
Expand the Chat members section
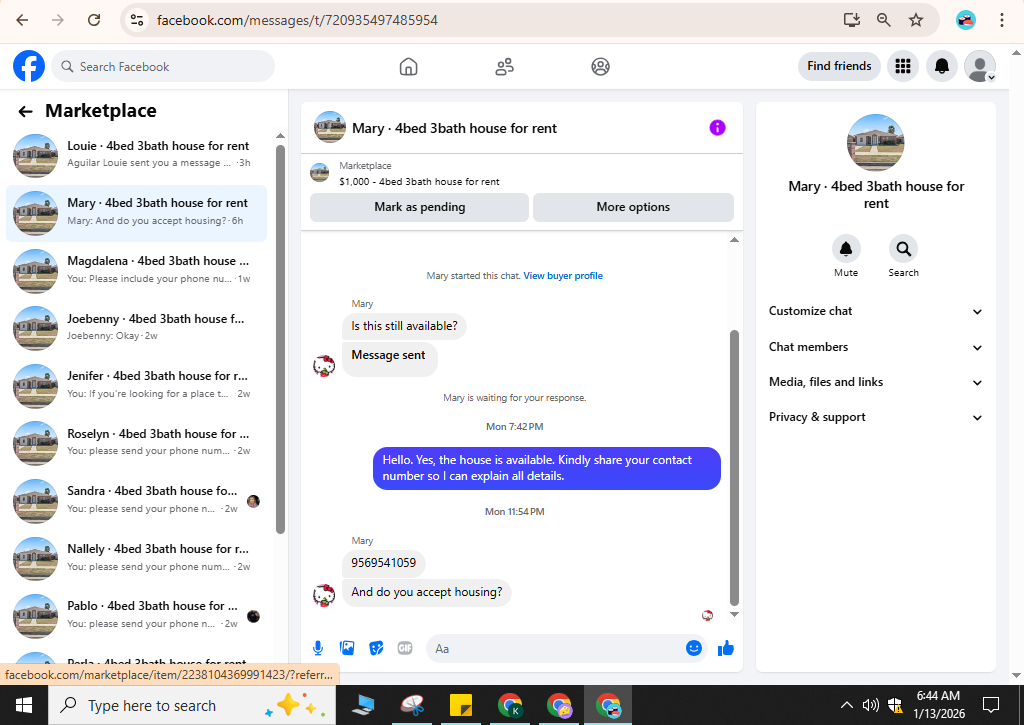coord(875,347)
